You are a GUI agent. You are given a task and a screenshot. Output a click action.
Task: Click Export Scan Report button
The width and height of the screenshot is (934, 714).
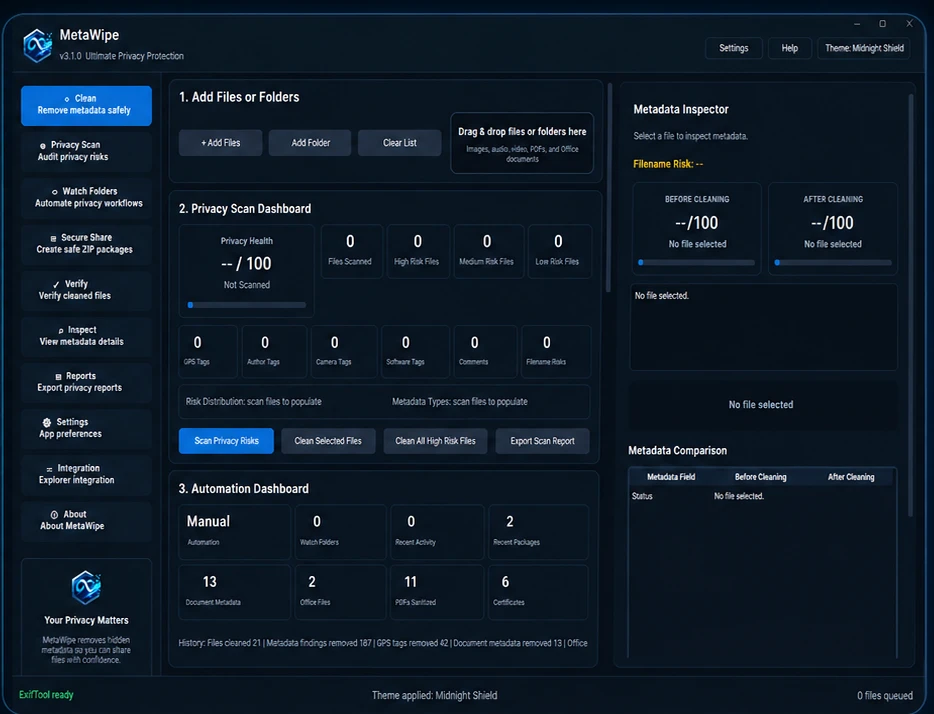(x=542, y=441)
